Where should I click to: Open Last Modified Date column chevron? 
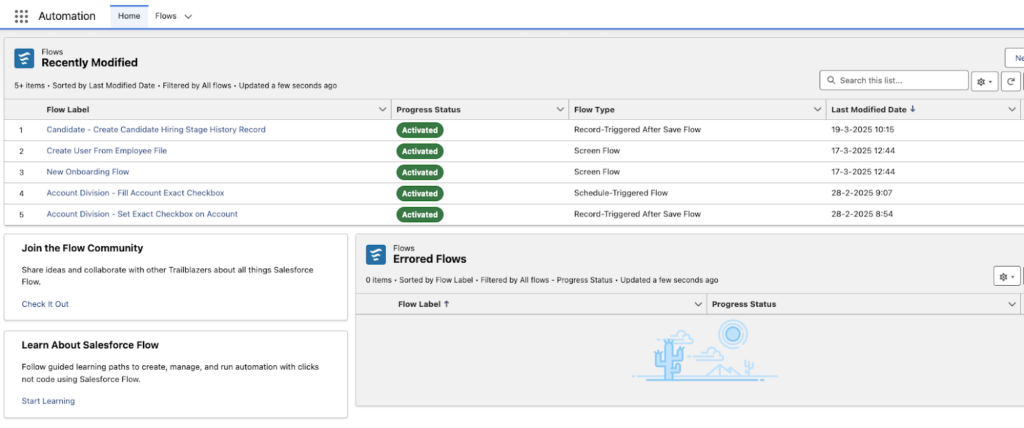coord(1011,110)
